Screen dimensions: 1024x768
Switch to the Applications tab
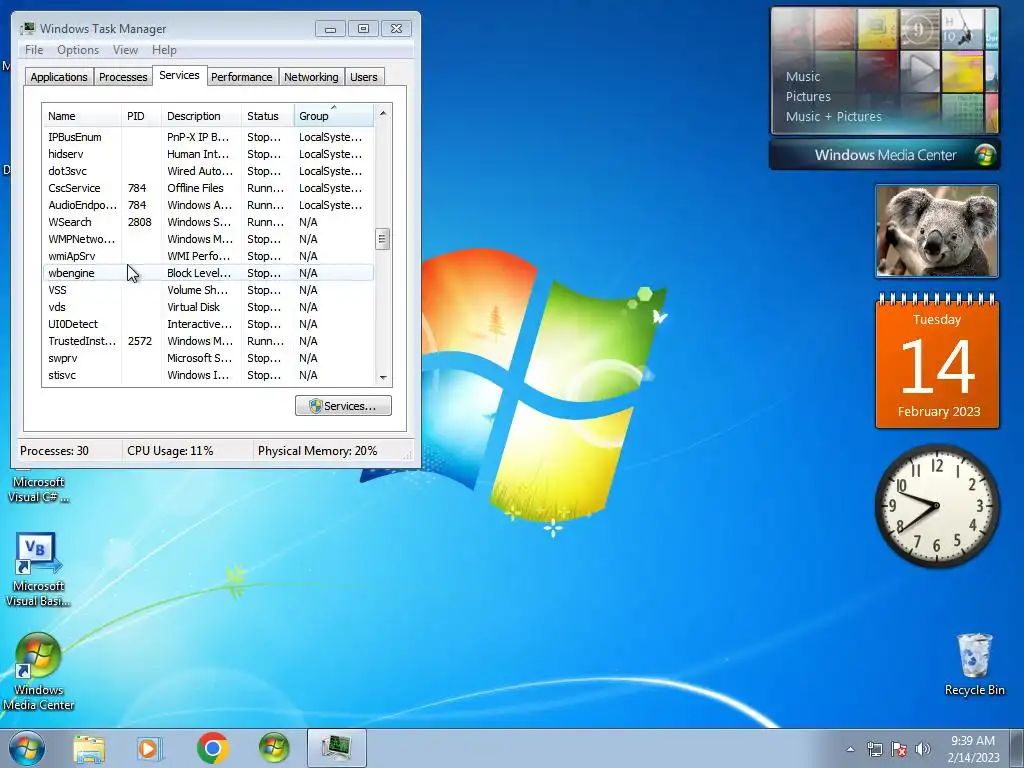point(59,77)
